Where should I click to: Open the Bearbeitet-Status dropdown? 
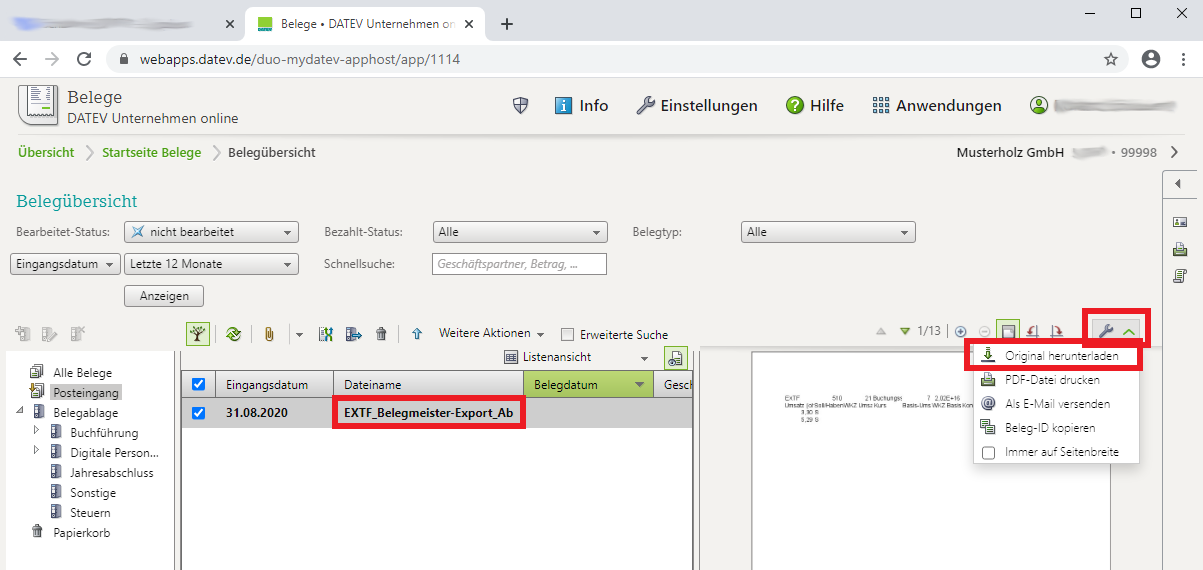pos(211,232)
